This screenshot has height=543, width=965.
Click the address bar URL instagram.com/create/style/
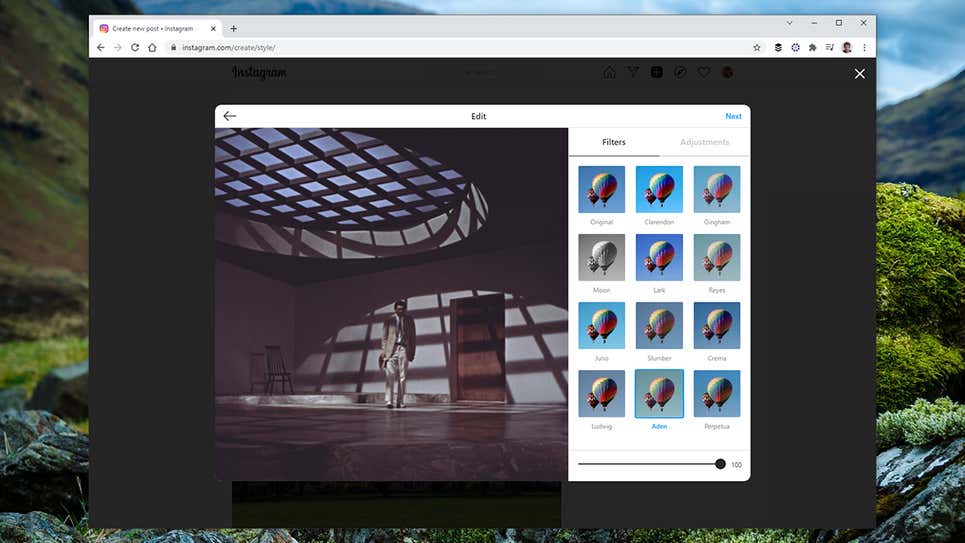pyautogui.click(x=229, y=47)
